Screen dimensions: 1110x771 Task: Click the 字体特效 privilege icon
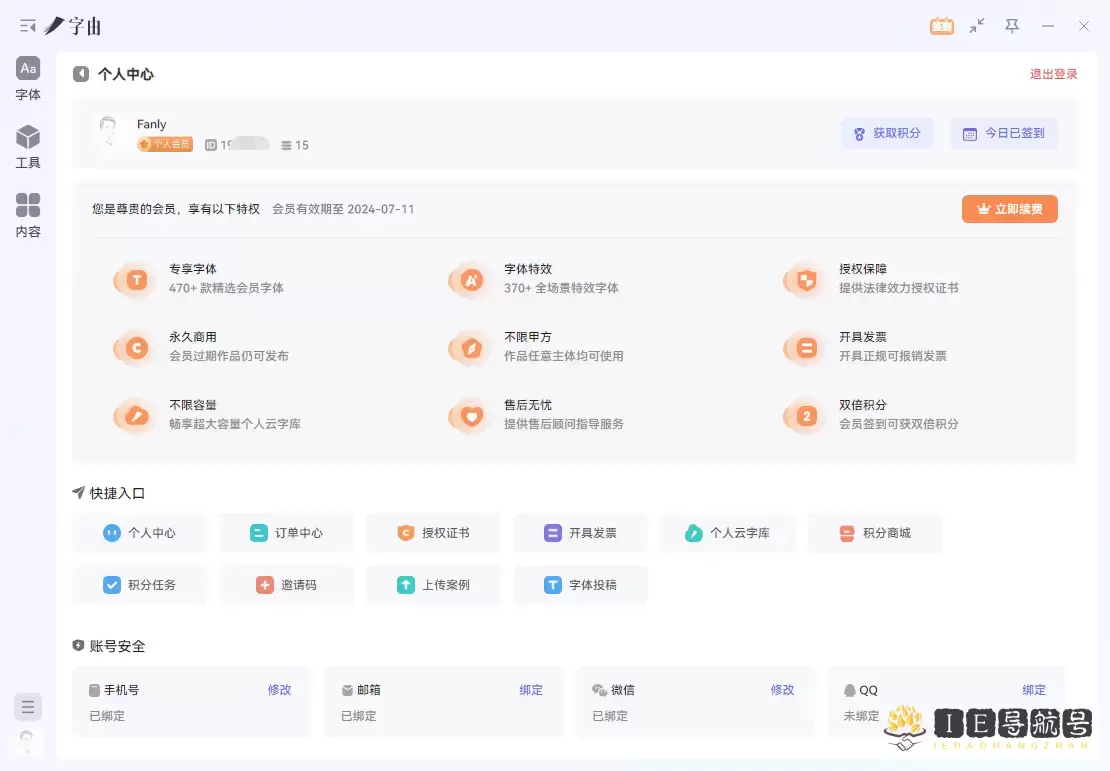coord(470,280)
